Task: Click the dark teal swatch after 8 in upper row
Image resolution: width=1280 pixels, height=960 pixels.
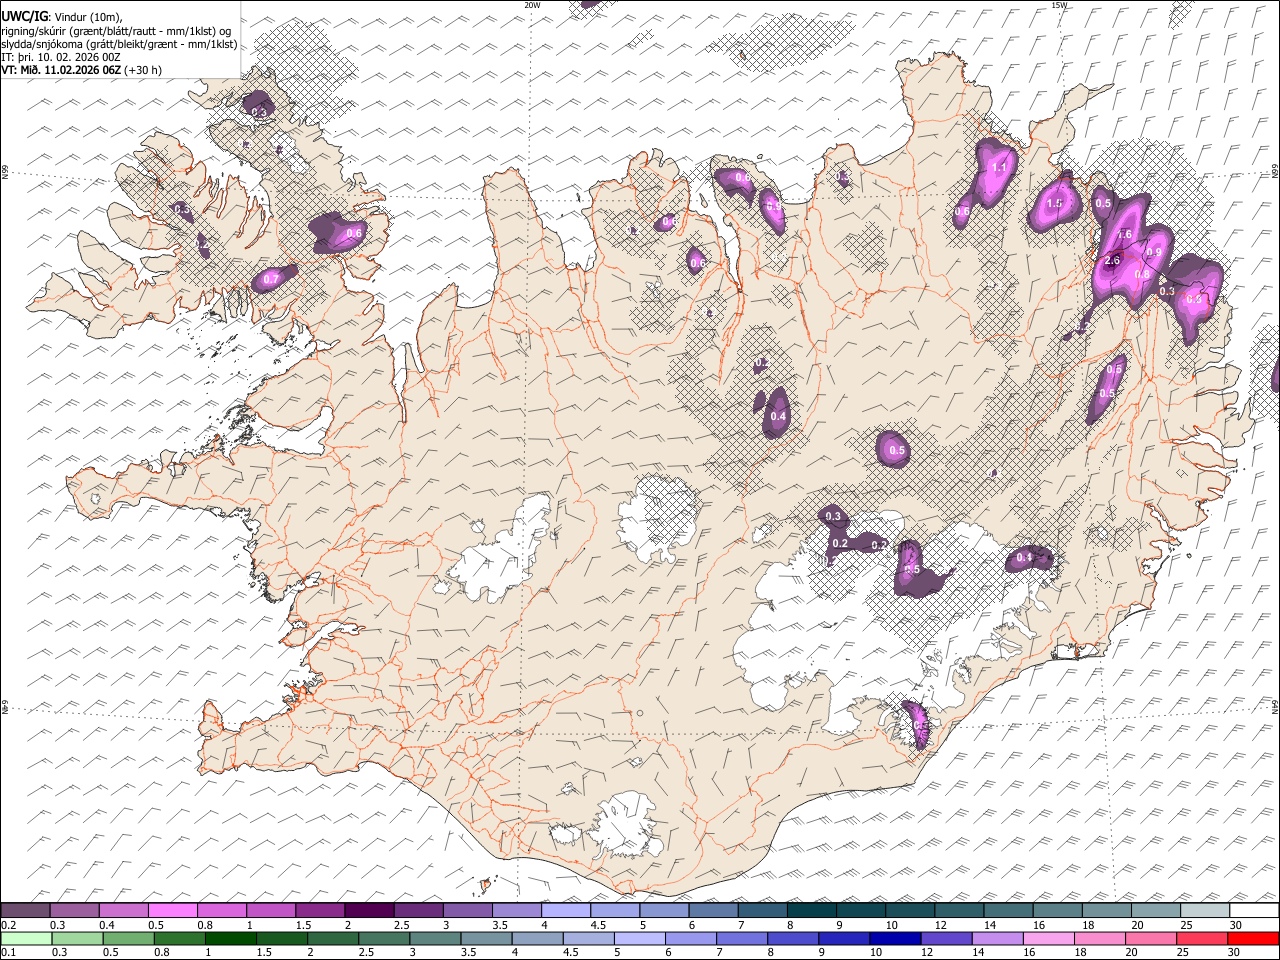Action: (812, 911)
